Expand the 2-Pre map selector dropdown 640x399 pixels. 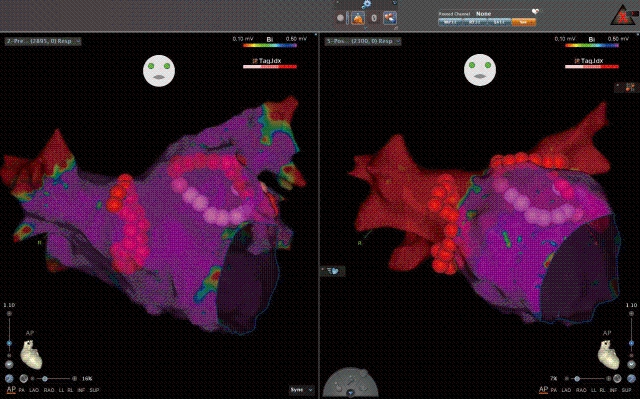(x=43, y=41)
